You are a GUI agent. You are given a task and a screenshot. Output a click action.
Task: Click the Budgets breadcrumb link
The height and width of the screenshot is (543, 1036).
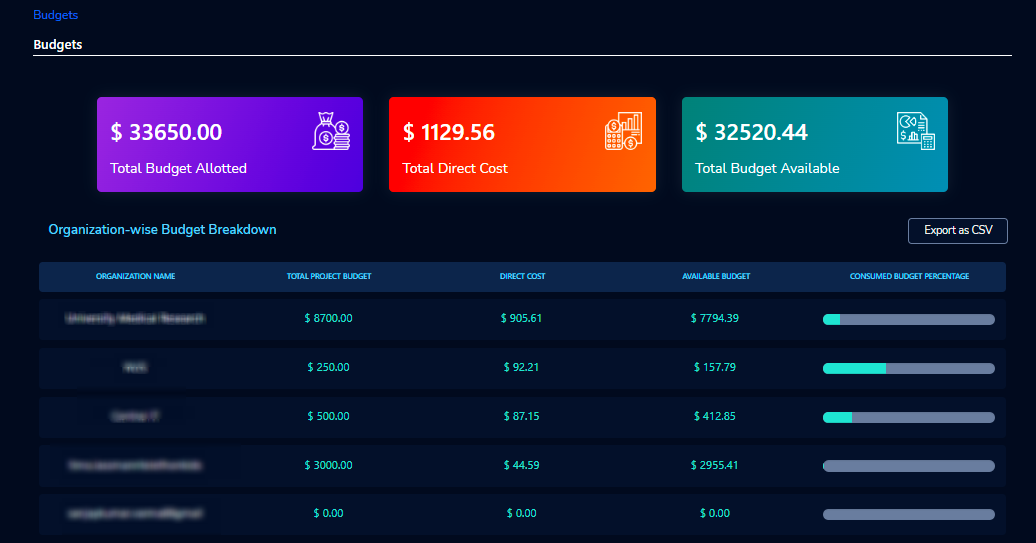tap(56, 15)
